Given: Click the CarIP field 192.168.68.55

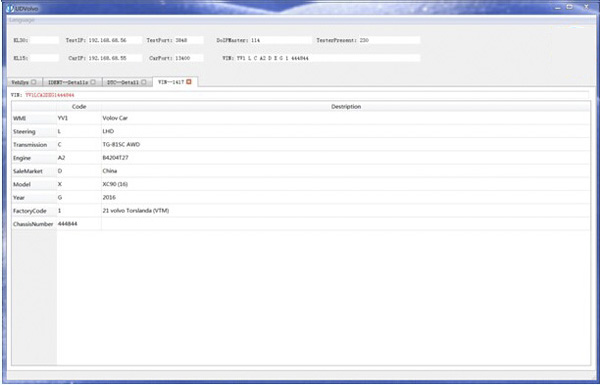Looking at the screenshot, I should 114,58.
